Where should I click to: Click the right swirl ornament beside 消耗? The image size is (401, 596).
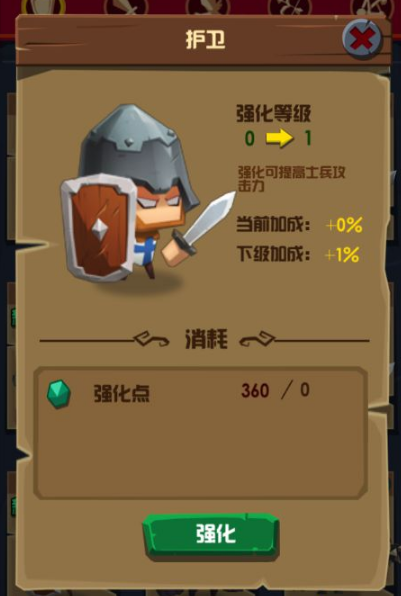click(x=257, y=339)
